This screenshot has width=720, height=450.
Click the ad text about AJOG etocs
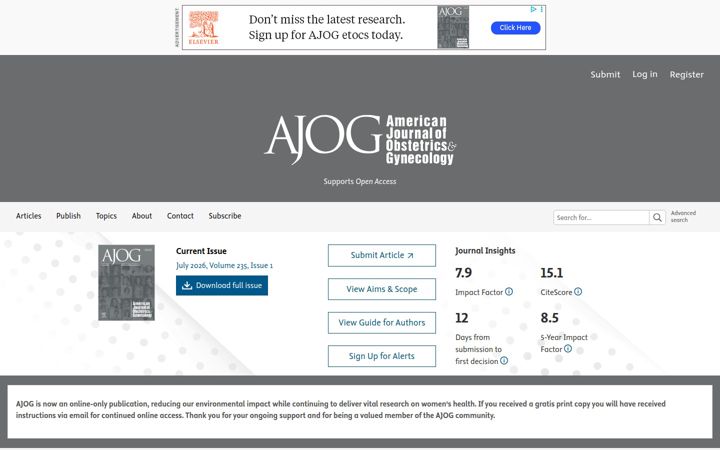click(x=326, y=27)
